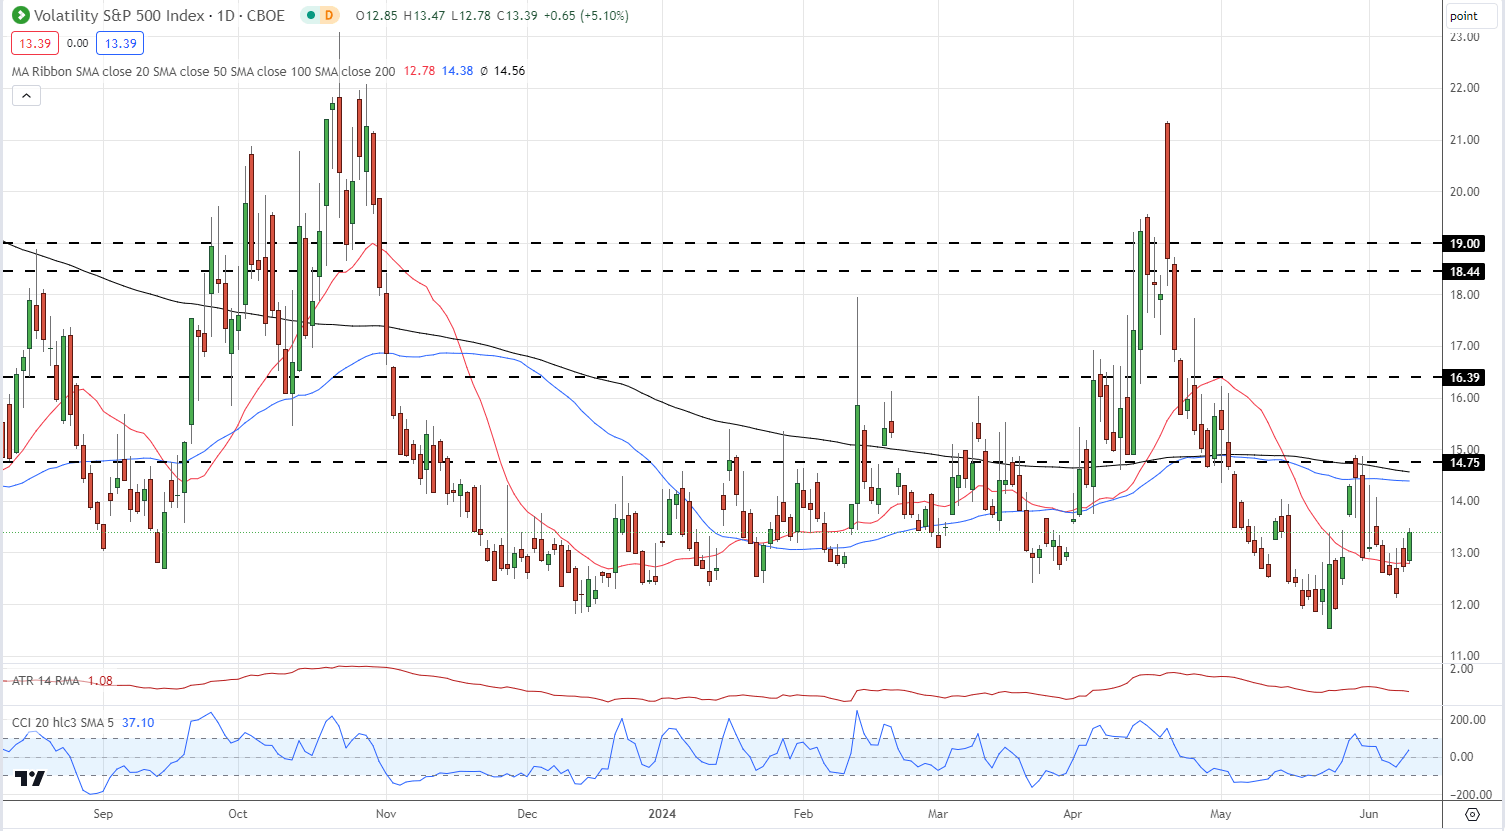
Task: Click the blue 14.38 MA value
Action: [x=457, y=71]
